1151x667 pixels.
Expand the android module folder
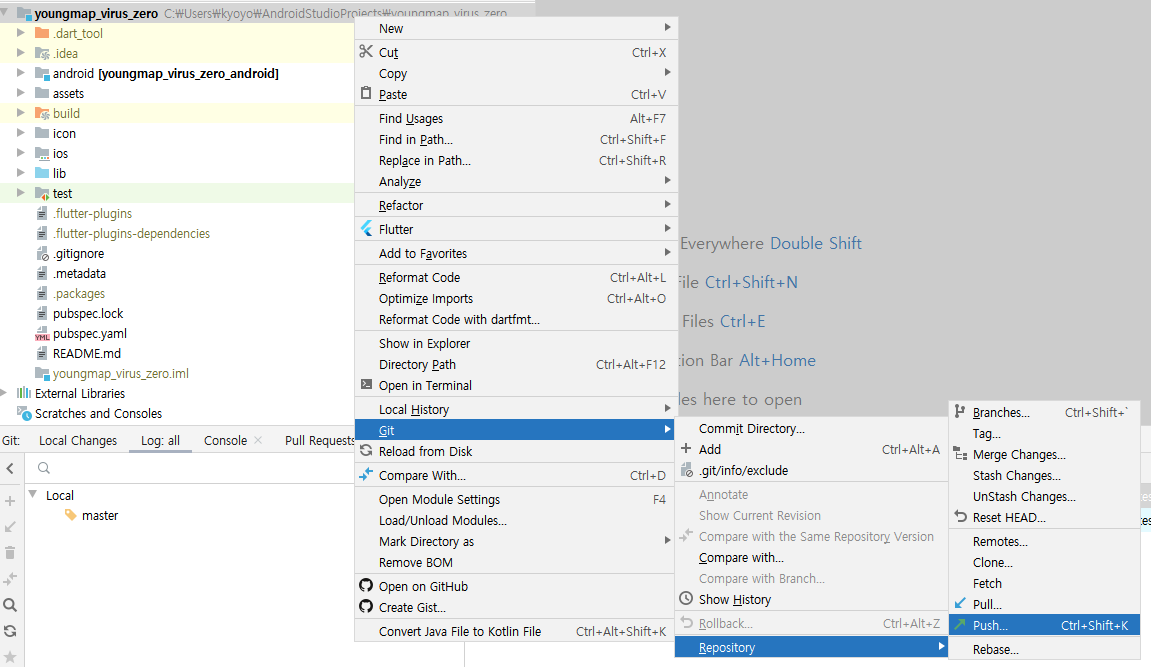pos(21,73)
